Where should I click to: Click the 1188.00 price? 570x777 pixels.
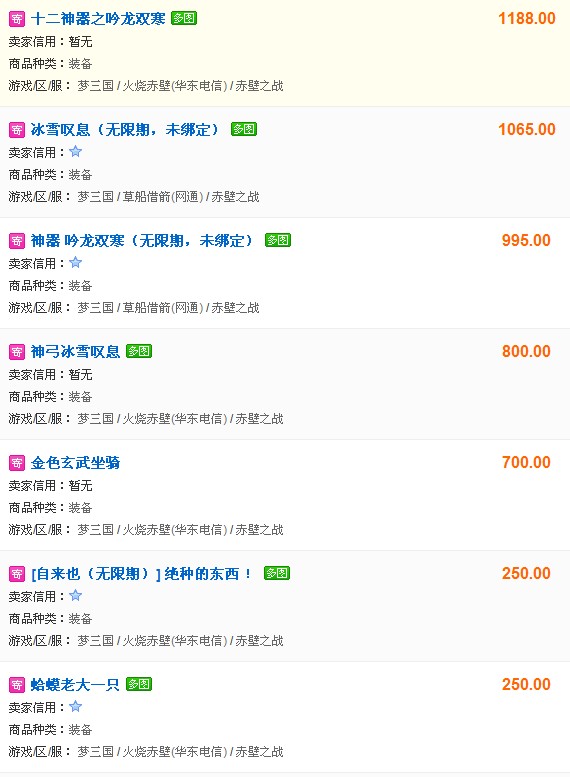526,19
